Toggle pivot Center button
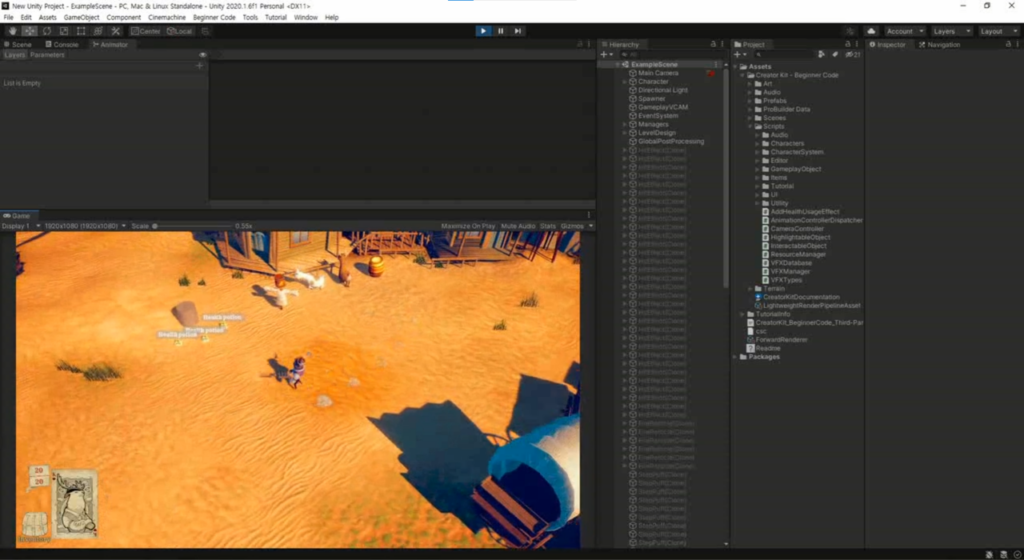Screen dimensions: 1024x560 [x=146, y=31]
